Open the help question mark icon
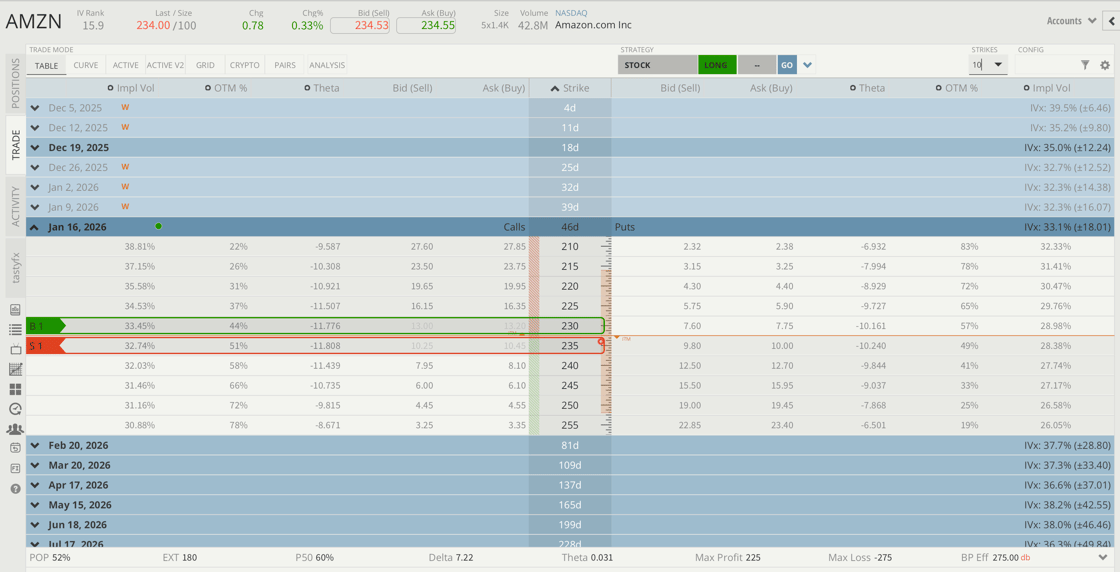Image resolution: width=1120 pixels, height=572 pixels. pyautogui.click(x=15, y=489)
